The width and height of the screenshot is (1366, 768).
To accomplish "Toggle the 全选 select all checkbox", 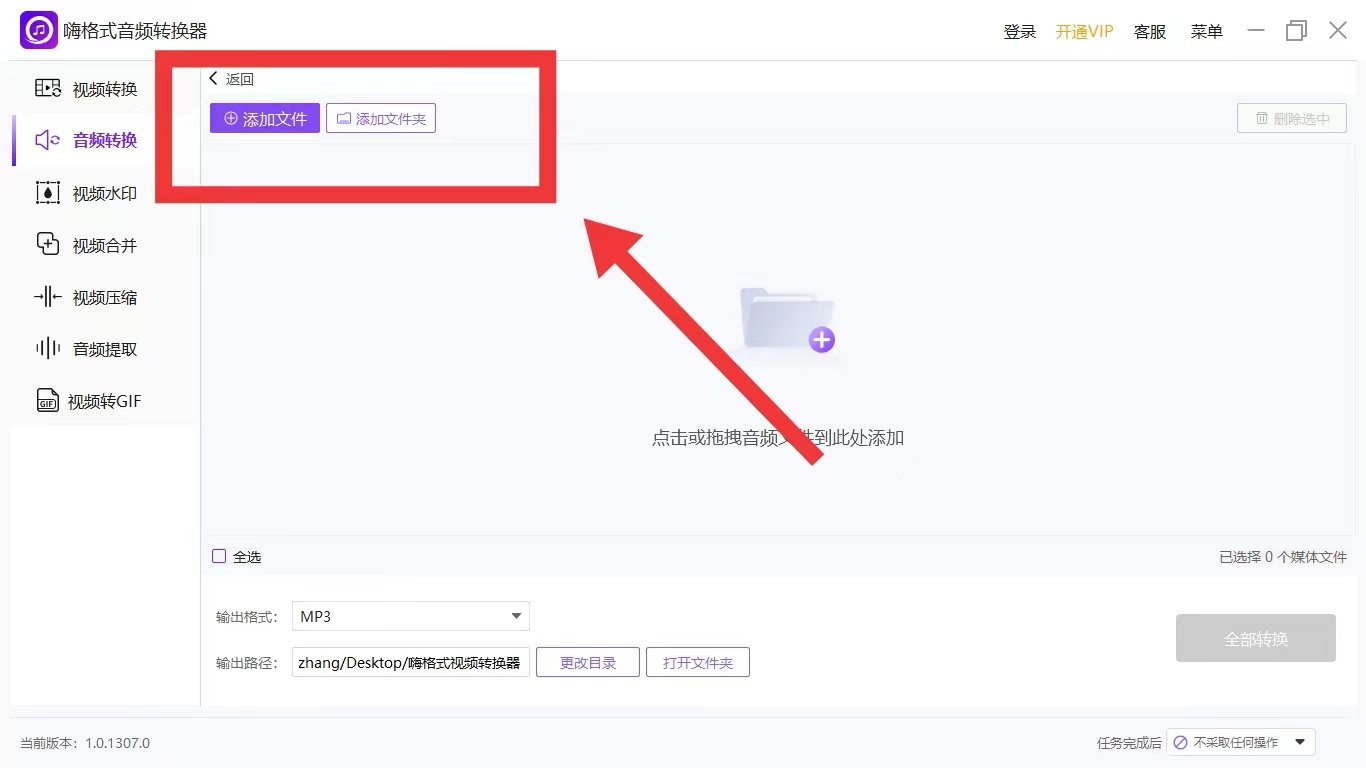I will (219, 556).
